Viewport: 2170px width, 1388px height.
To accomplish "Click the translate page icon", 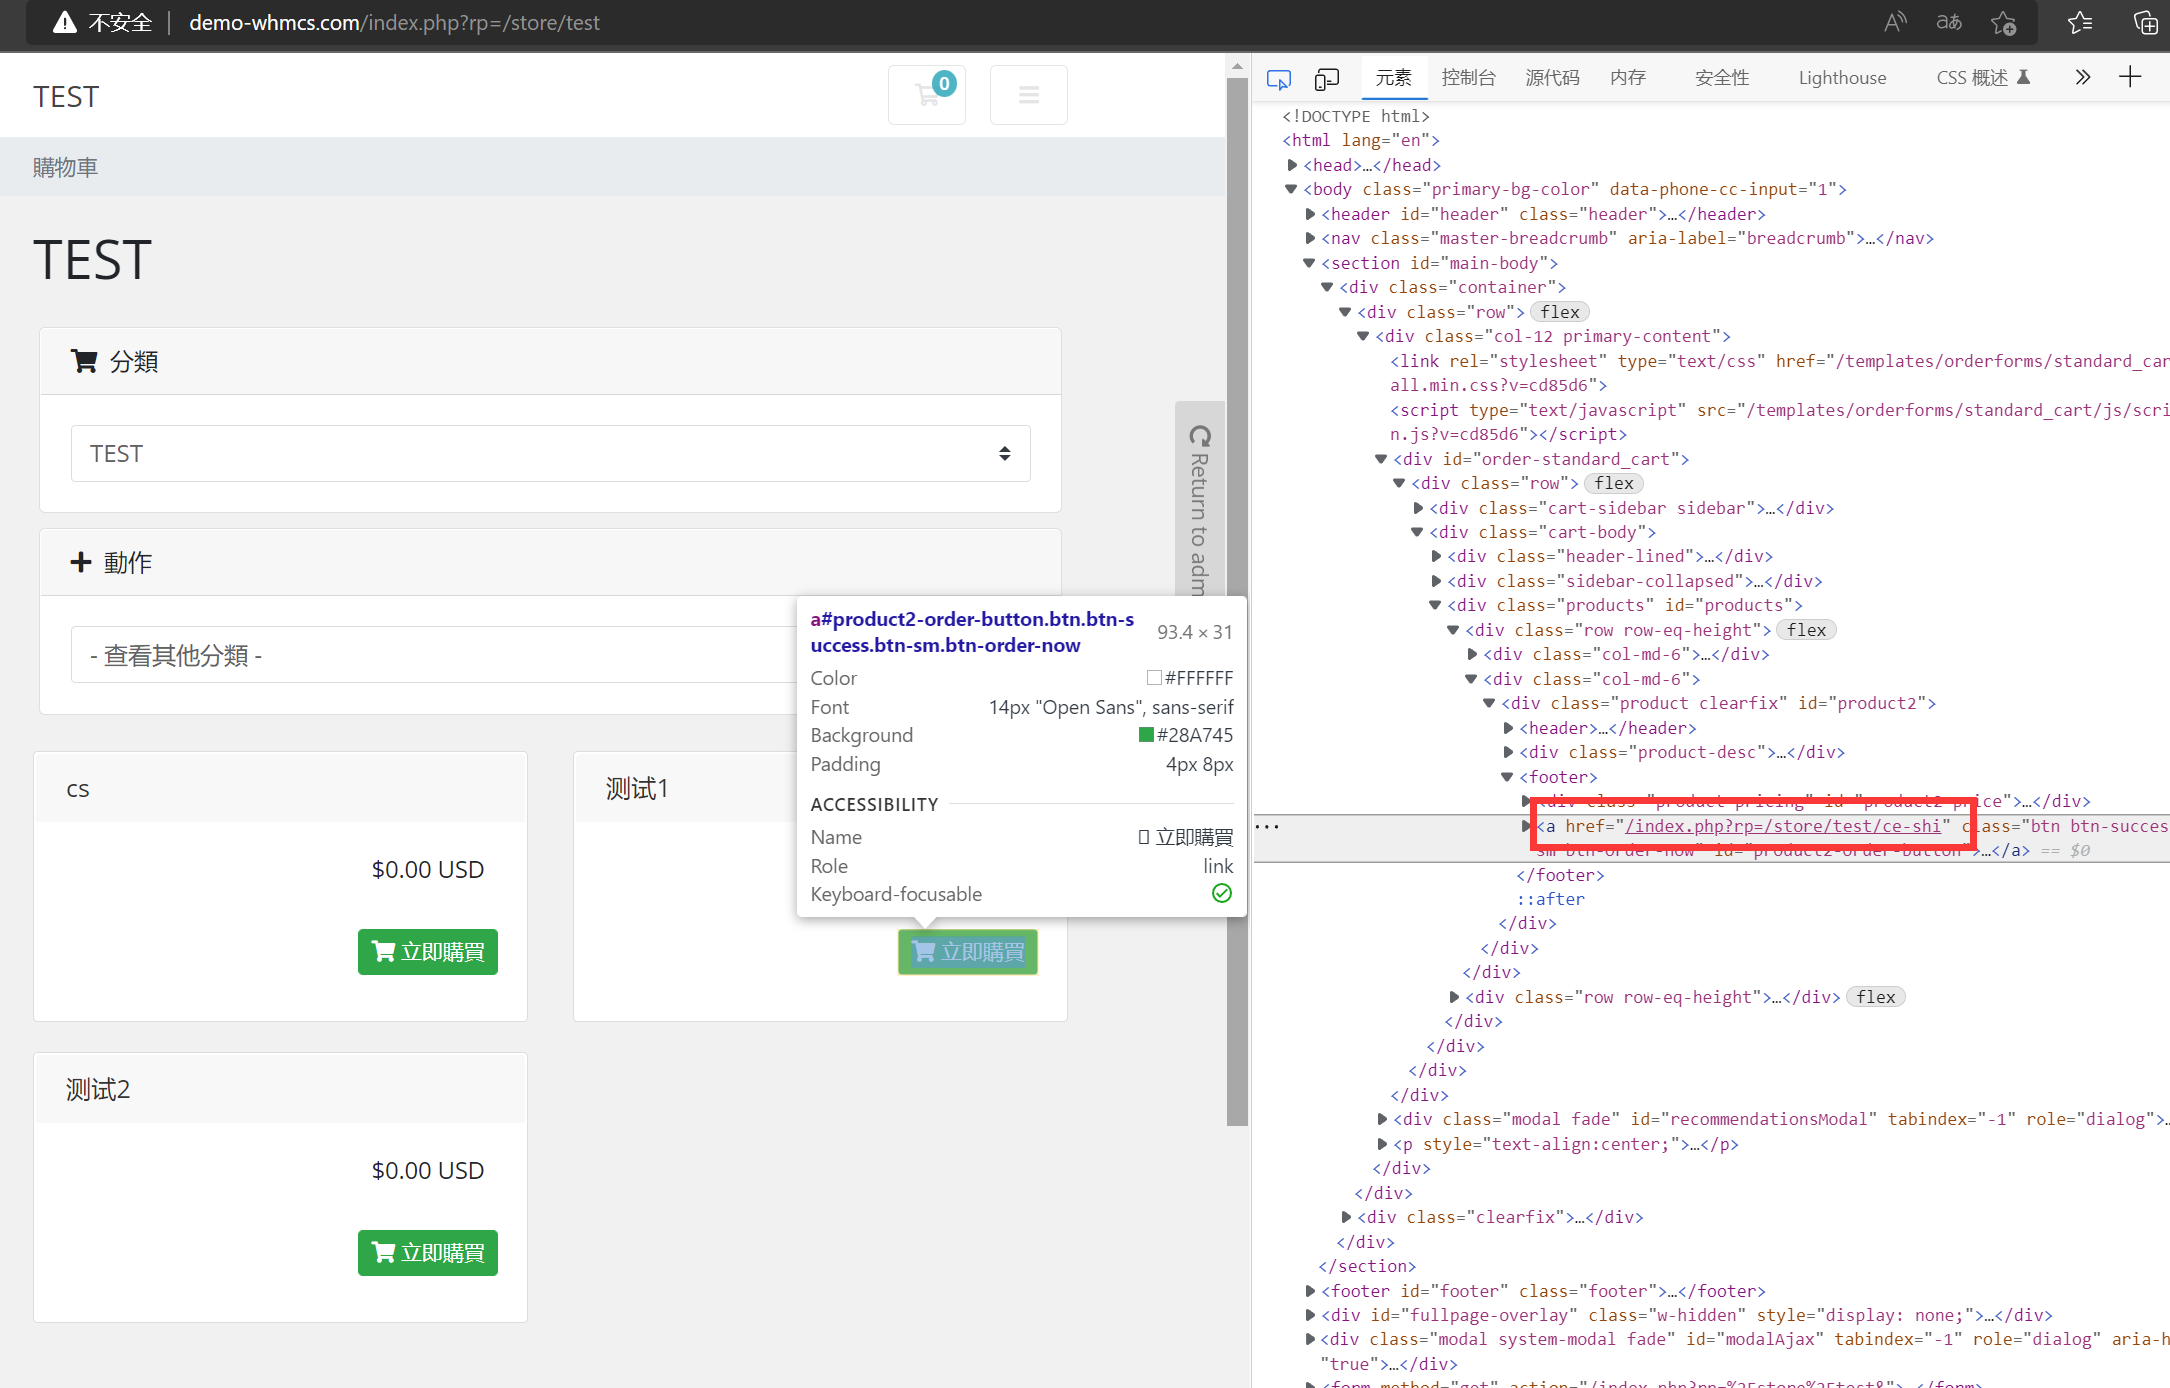I will [1948, 22].
